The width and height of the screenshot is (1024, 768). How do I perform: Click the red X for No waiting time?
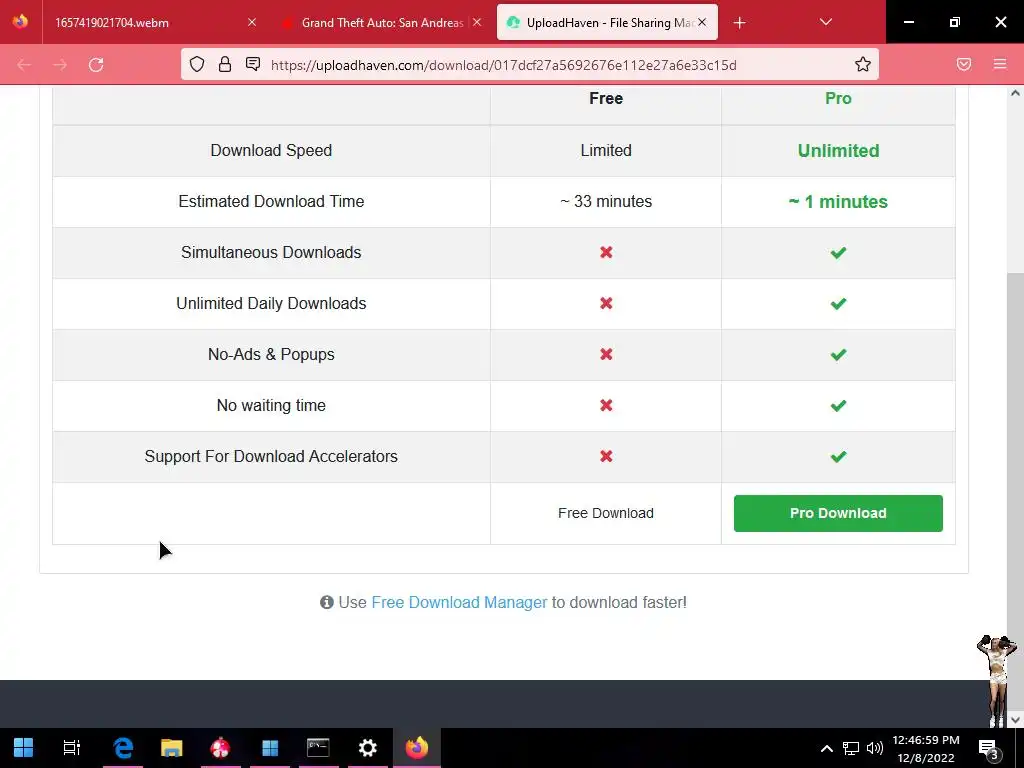606,405
